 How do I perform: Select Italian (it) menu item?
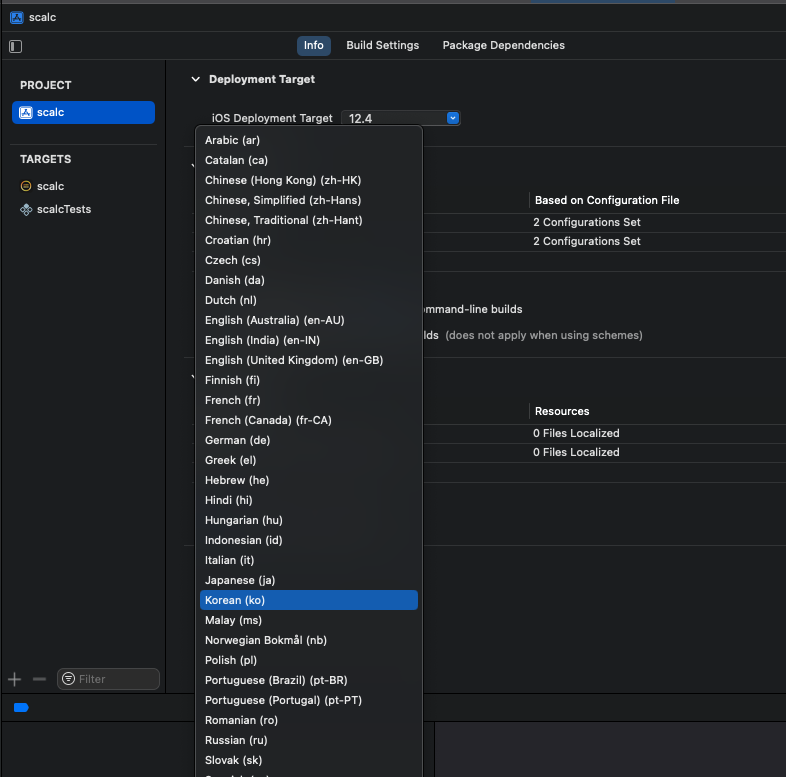point(309,560)
